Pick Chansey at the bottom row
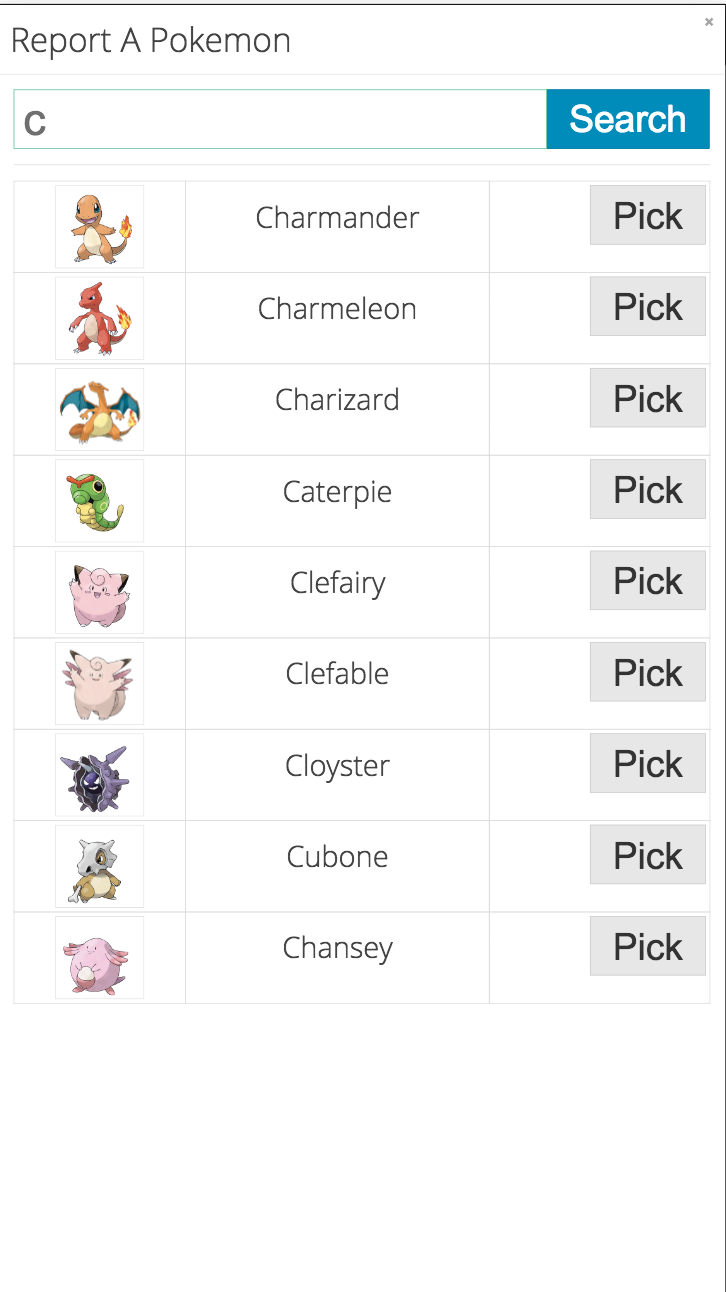Image resolution: width=726 pixels, height=1292 pixels. 647,945
